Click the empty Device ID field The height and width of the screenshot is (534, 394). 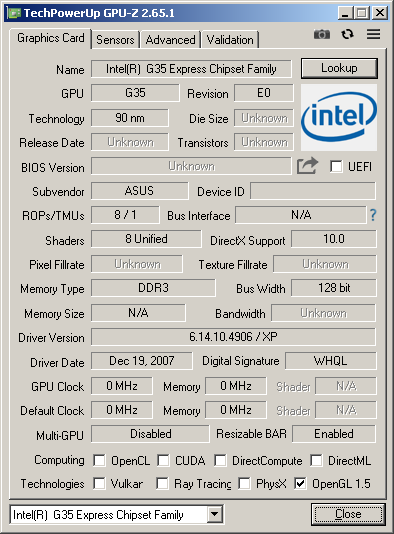(313, 191)
